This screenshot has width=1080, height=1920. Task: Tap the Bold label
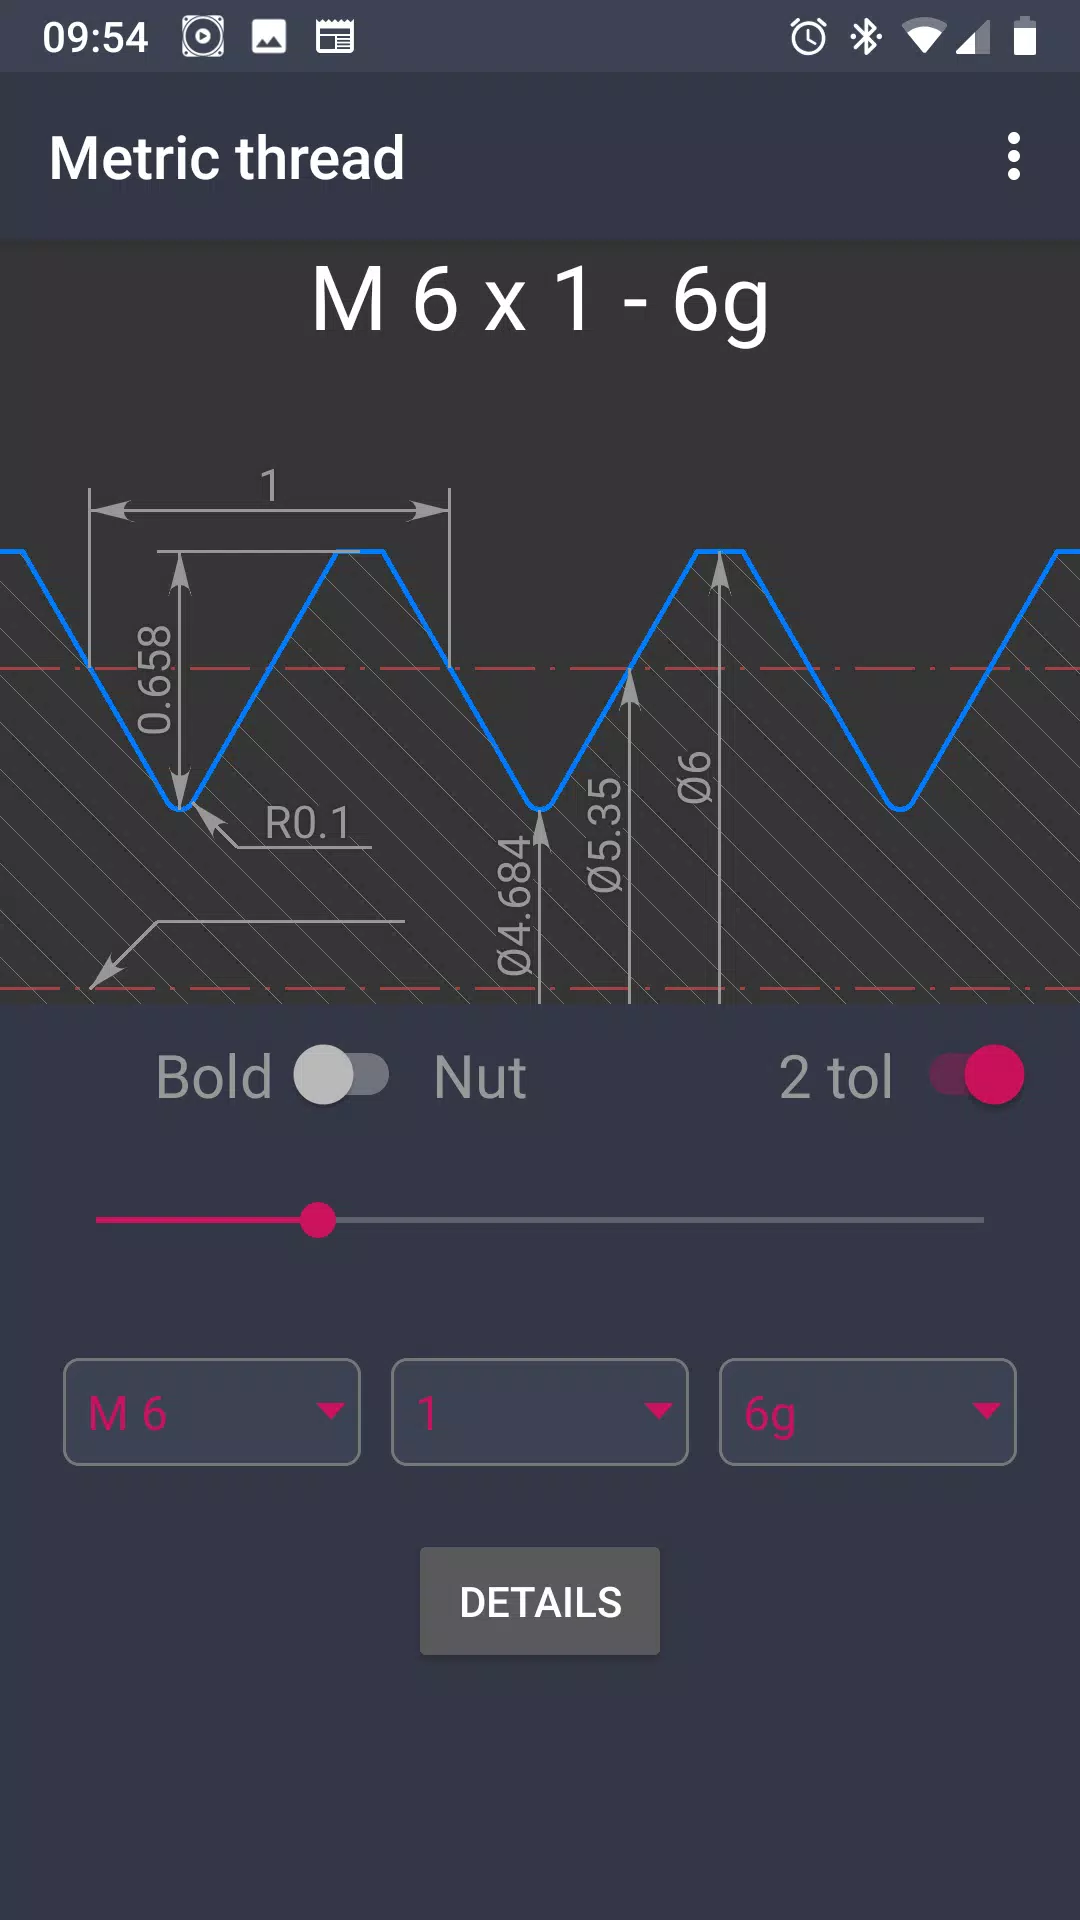pyautogui.click(x=214, y=1077)
